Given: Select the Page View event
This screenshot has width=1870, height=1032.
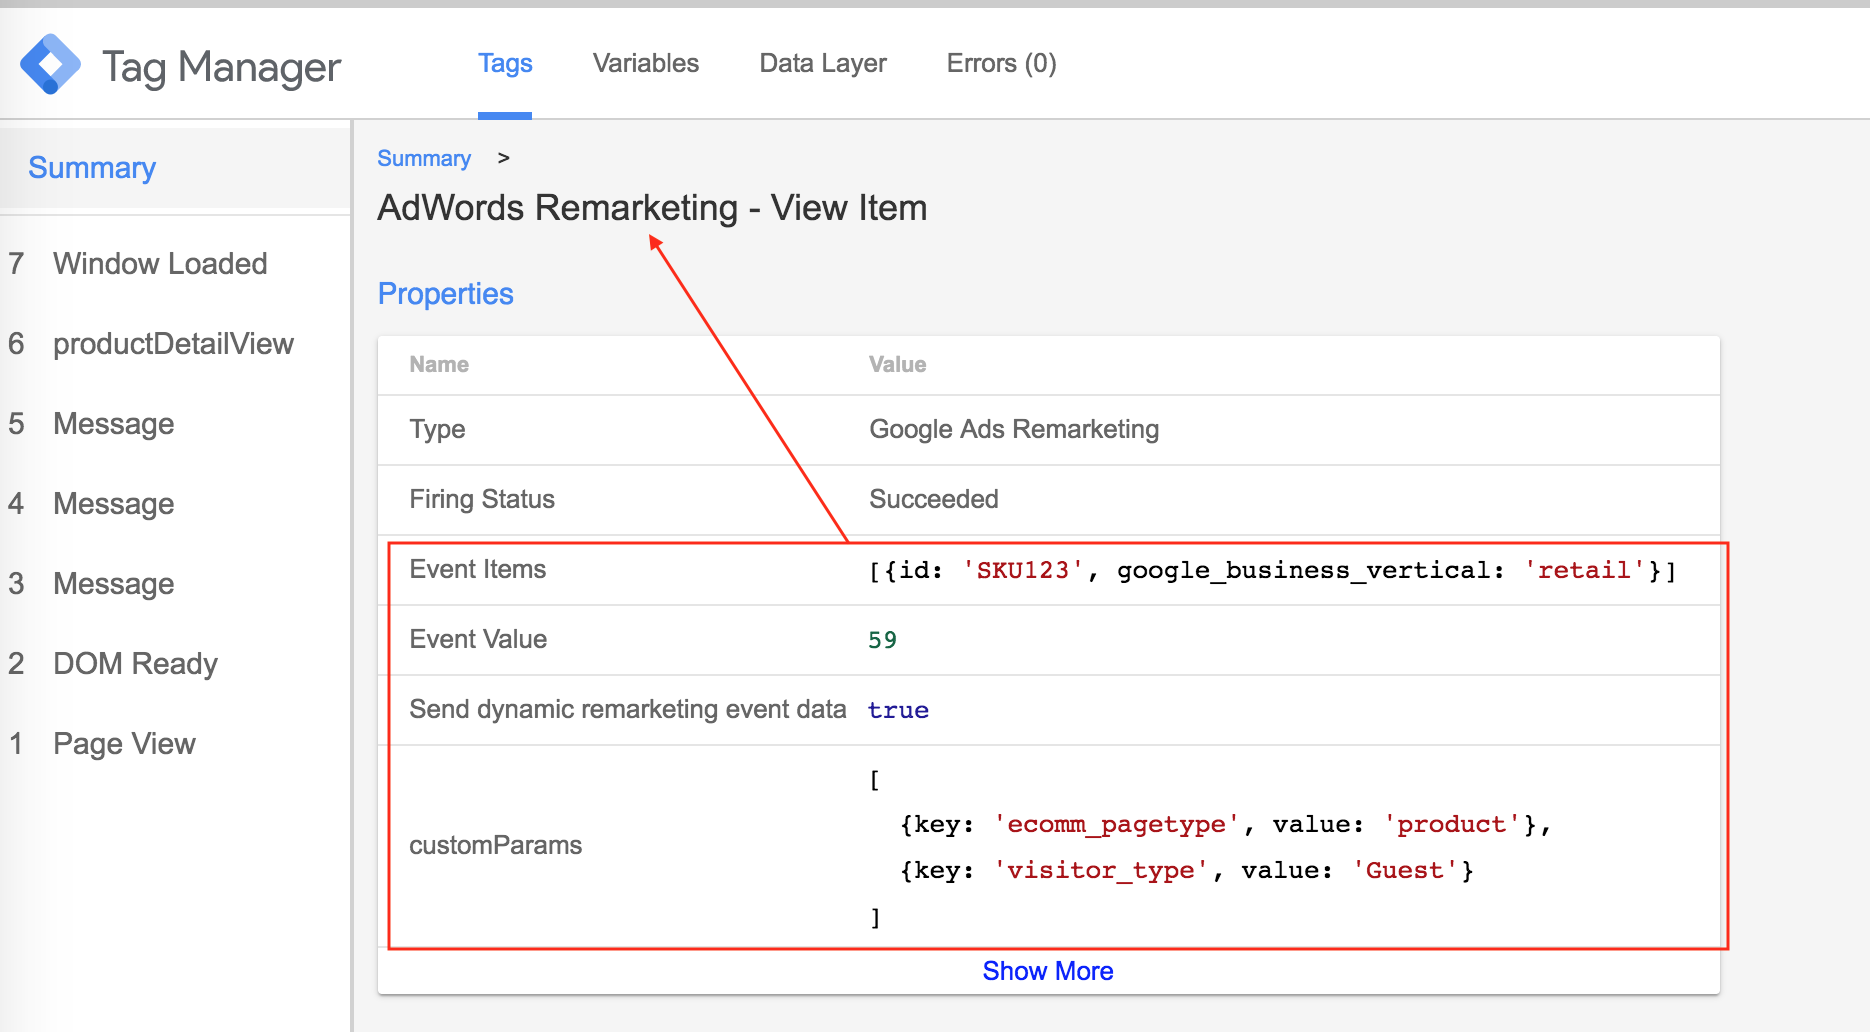Looking at the screenshot, I should click(x=124, y=744).
